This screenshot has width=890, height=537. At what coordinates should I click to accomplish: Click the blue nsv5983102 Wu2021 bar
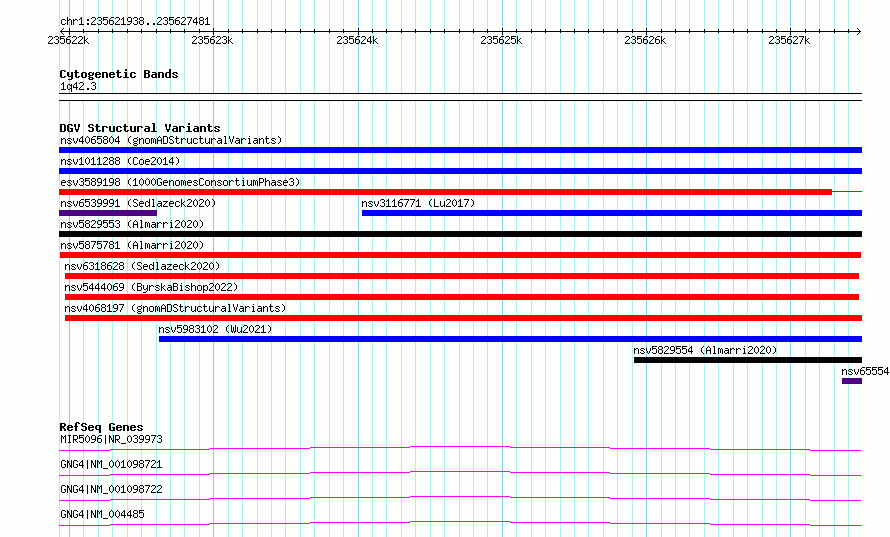pos(510,339)
